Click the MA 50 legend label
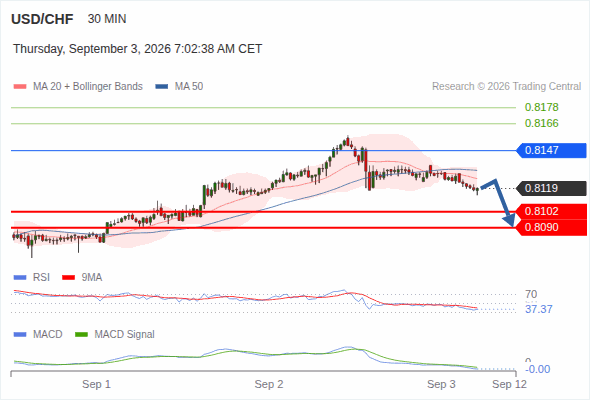 click(x=189, y=87)
